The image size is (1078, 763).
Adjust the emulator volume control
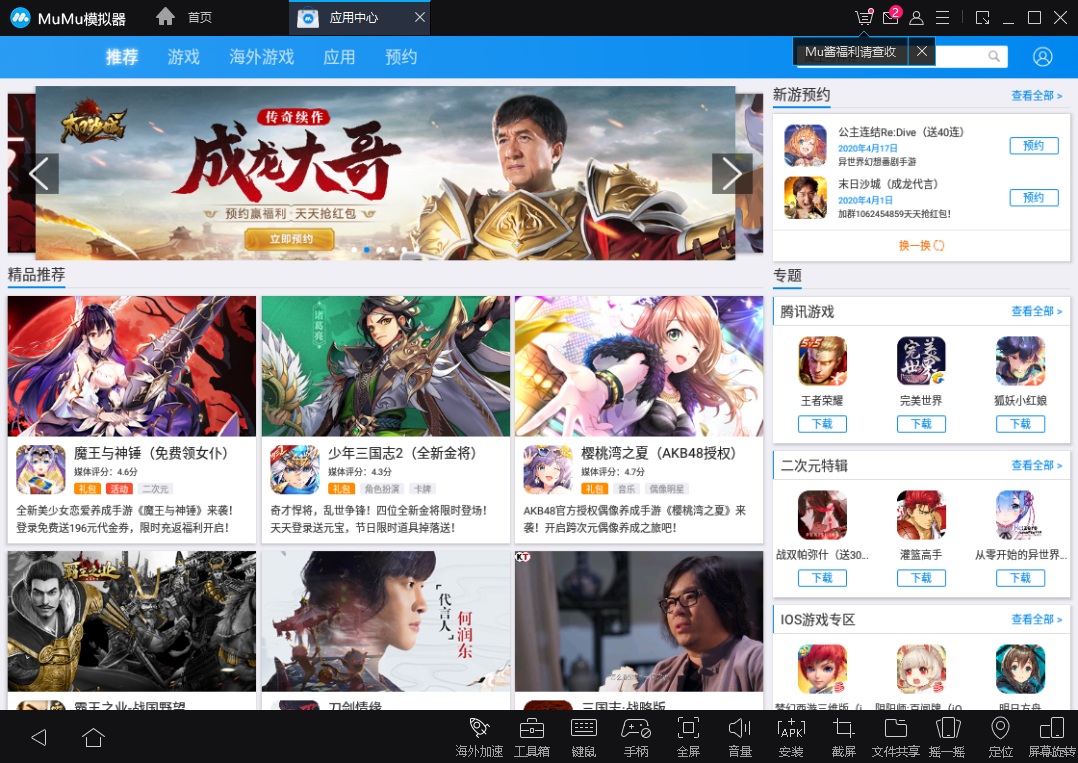[x=739, y=733]
